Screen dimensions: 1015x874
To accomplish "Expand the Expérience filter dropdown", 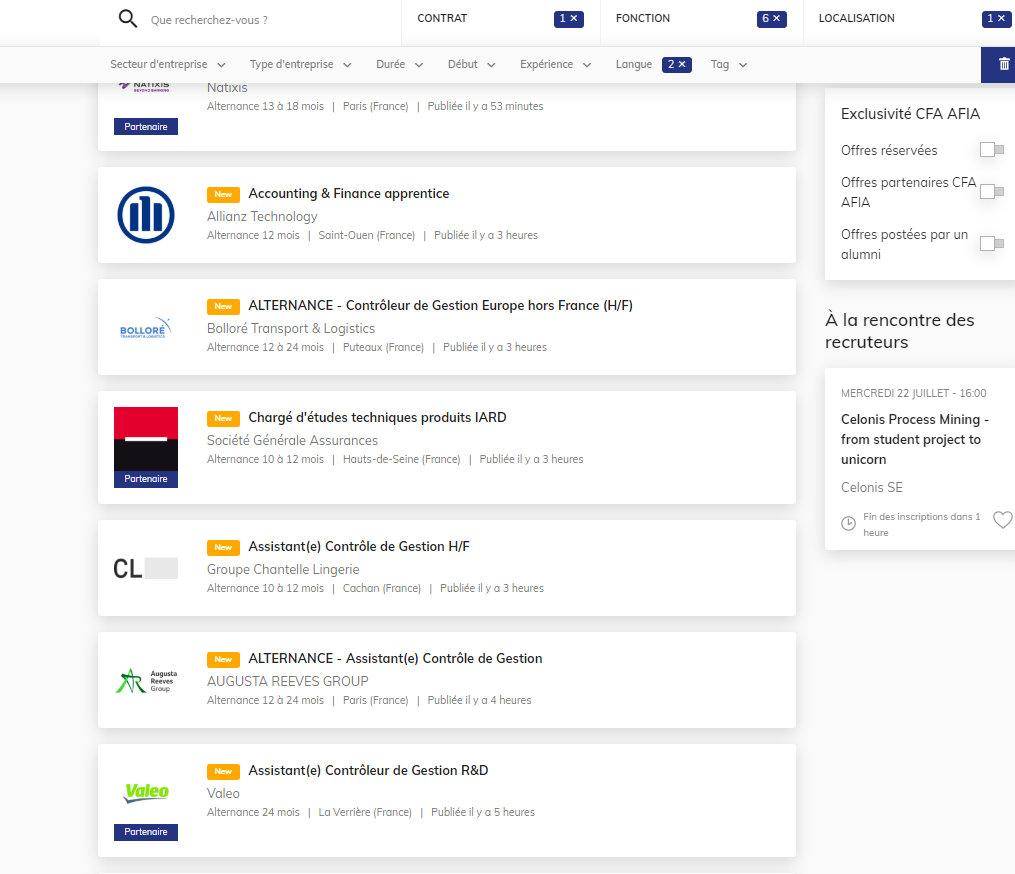I will (555, 65).
